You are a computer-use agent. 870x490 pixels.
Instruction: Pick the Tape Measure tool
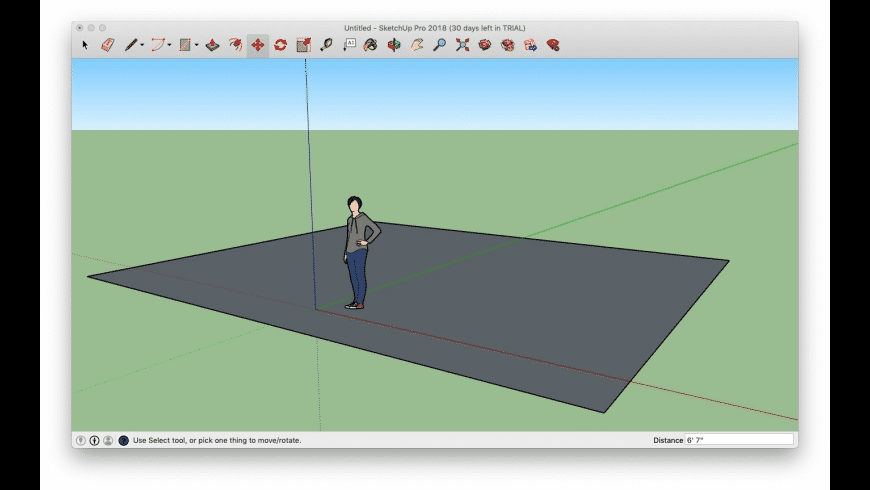pyautogui.click(x=326, y=45)
